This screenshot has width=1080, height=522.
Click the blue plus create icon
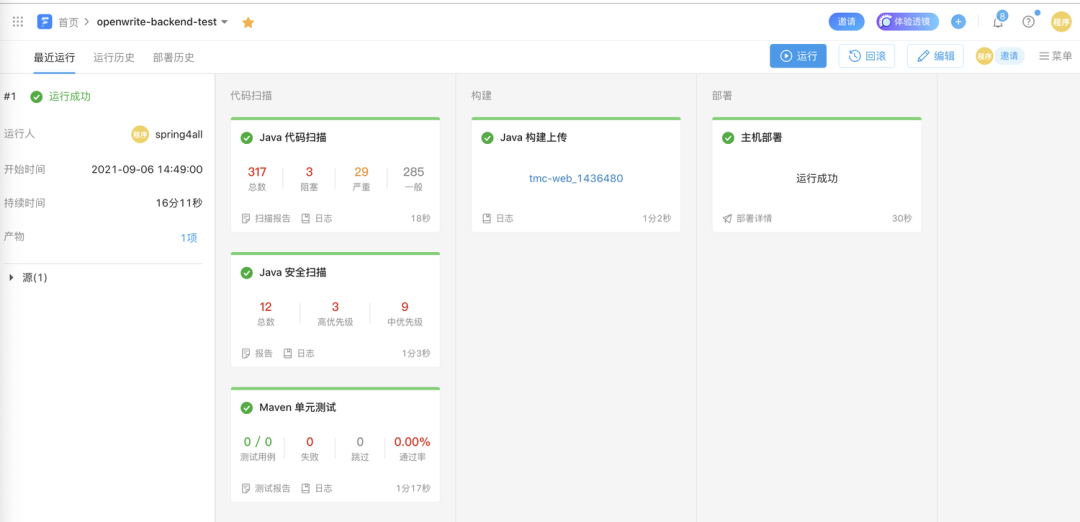click(x=958, y=22)
